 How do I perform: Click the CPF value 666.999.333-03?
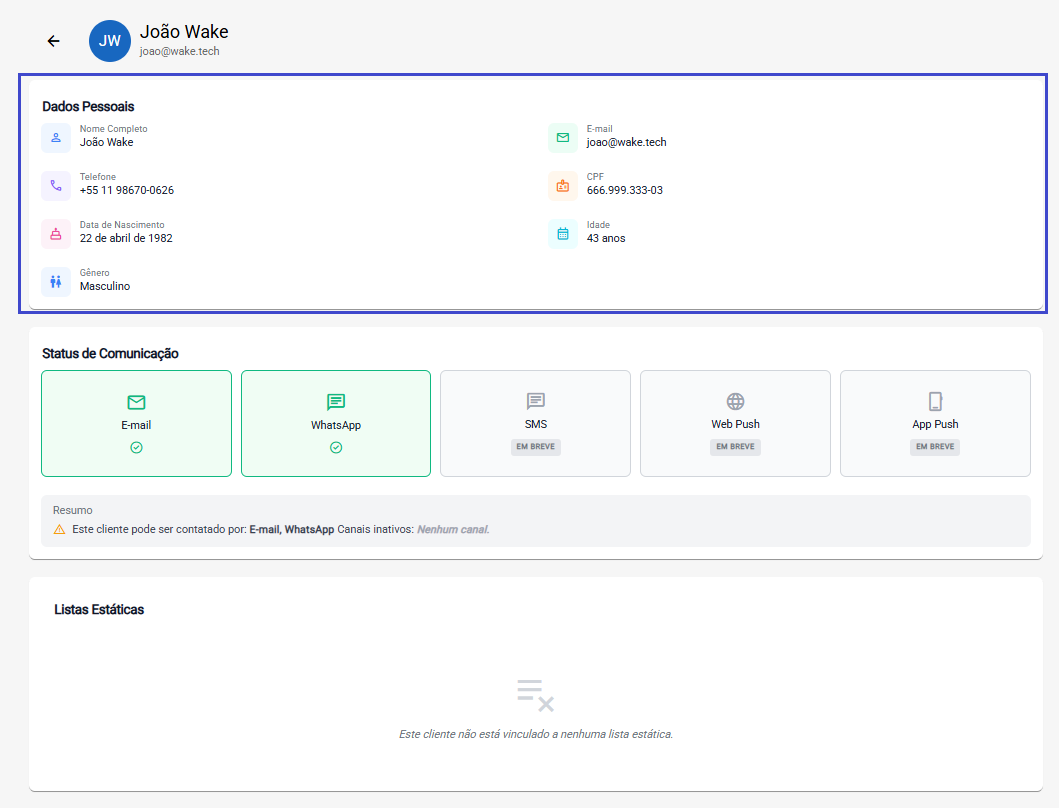tap(625, 190)
